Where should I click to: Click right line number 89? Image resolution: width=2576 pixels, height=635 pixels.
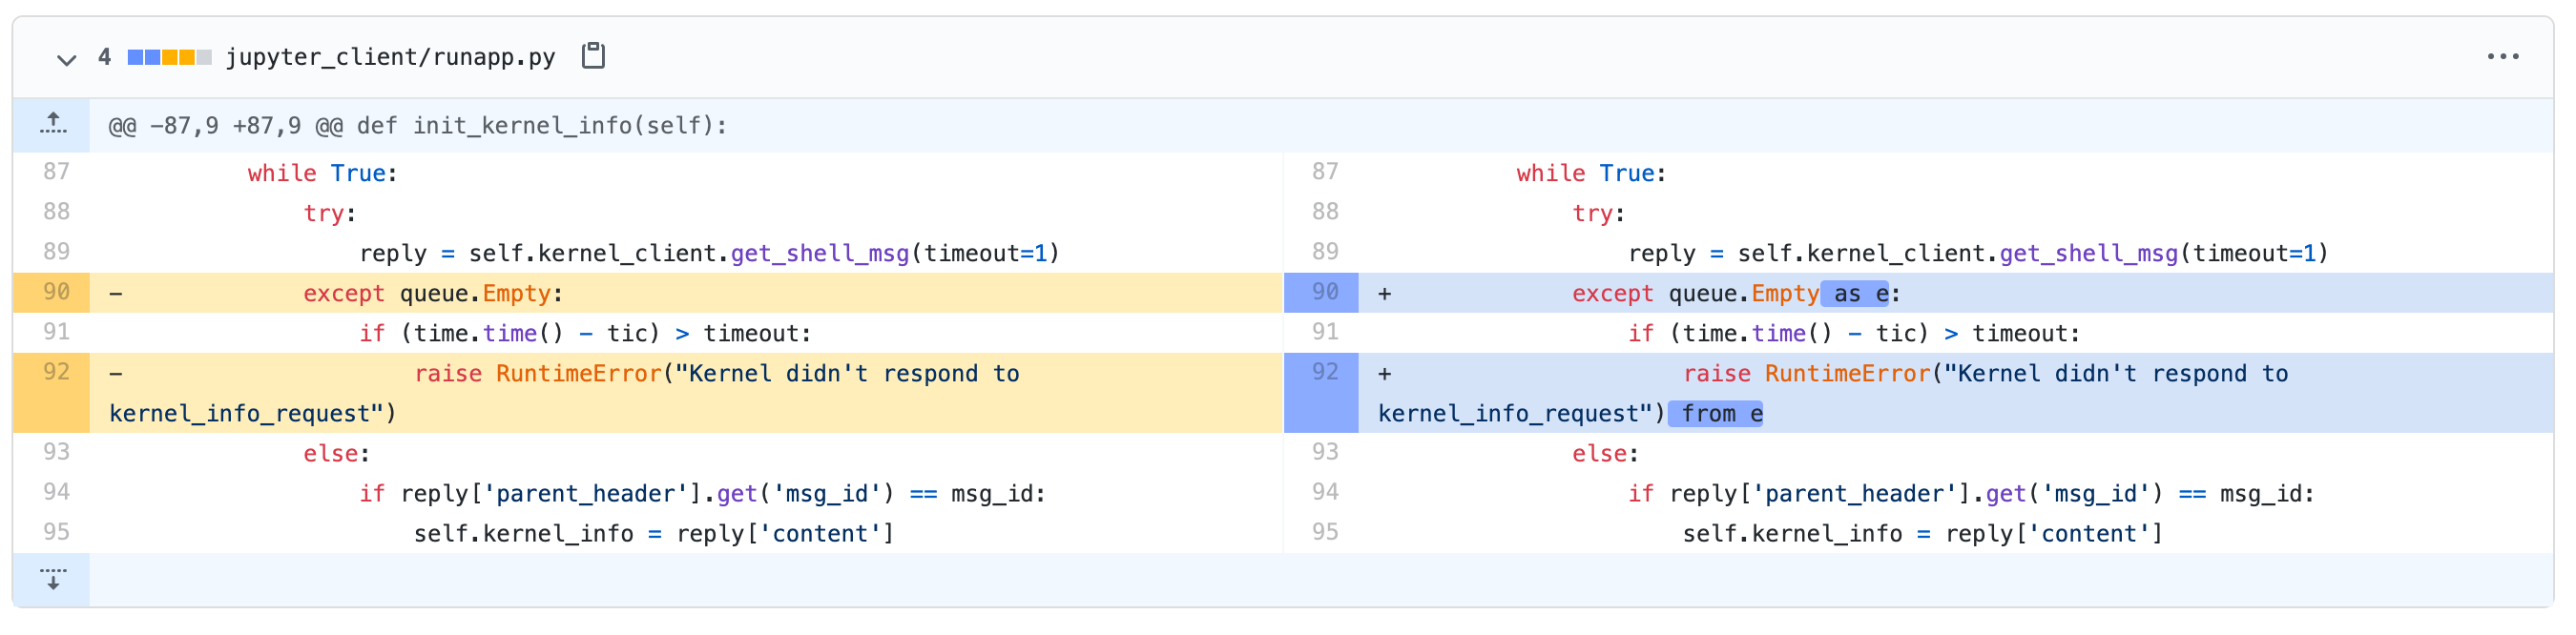click(1325, 252)
